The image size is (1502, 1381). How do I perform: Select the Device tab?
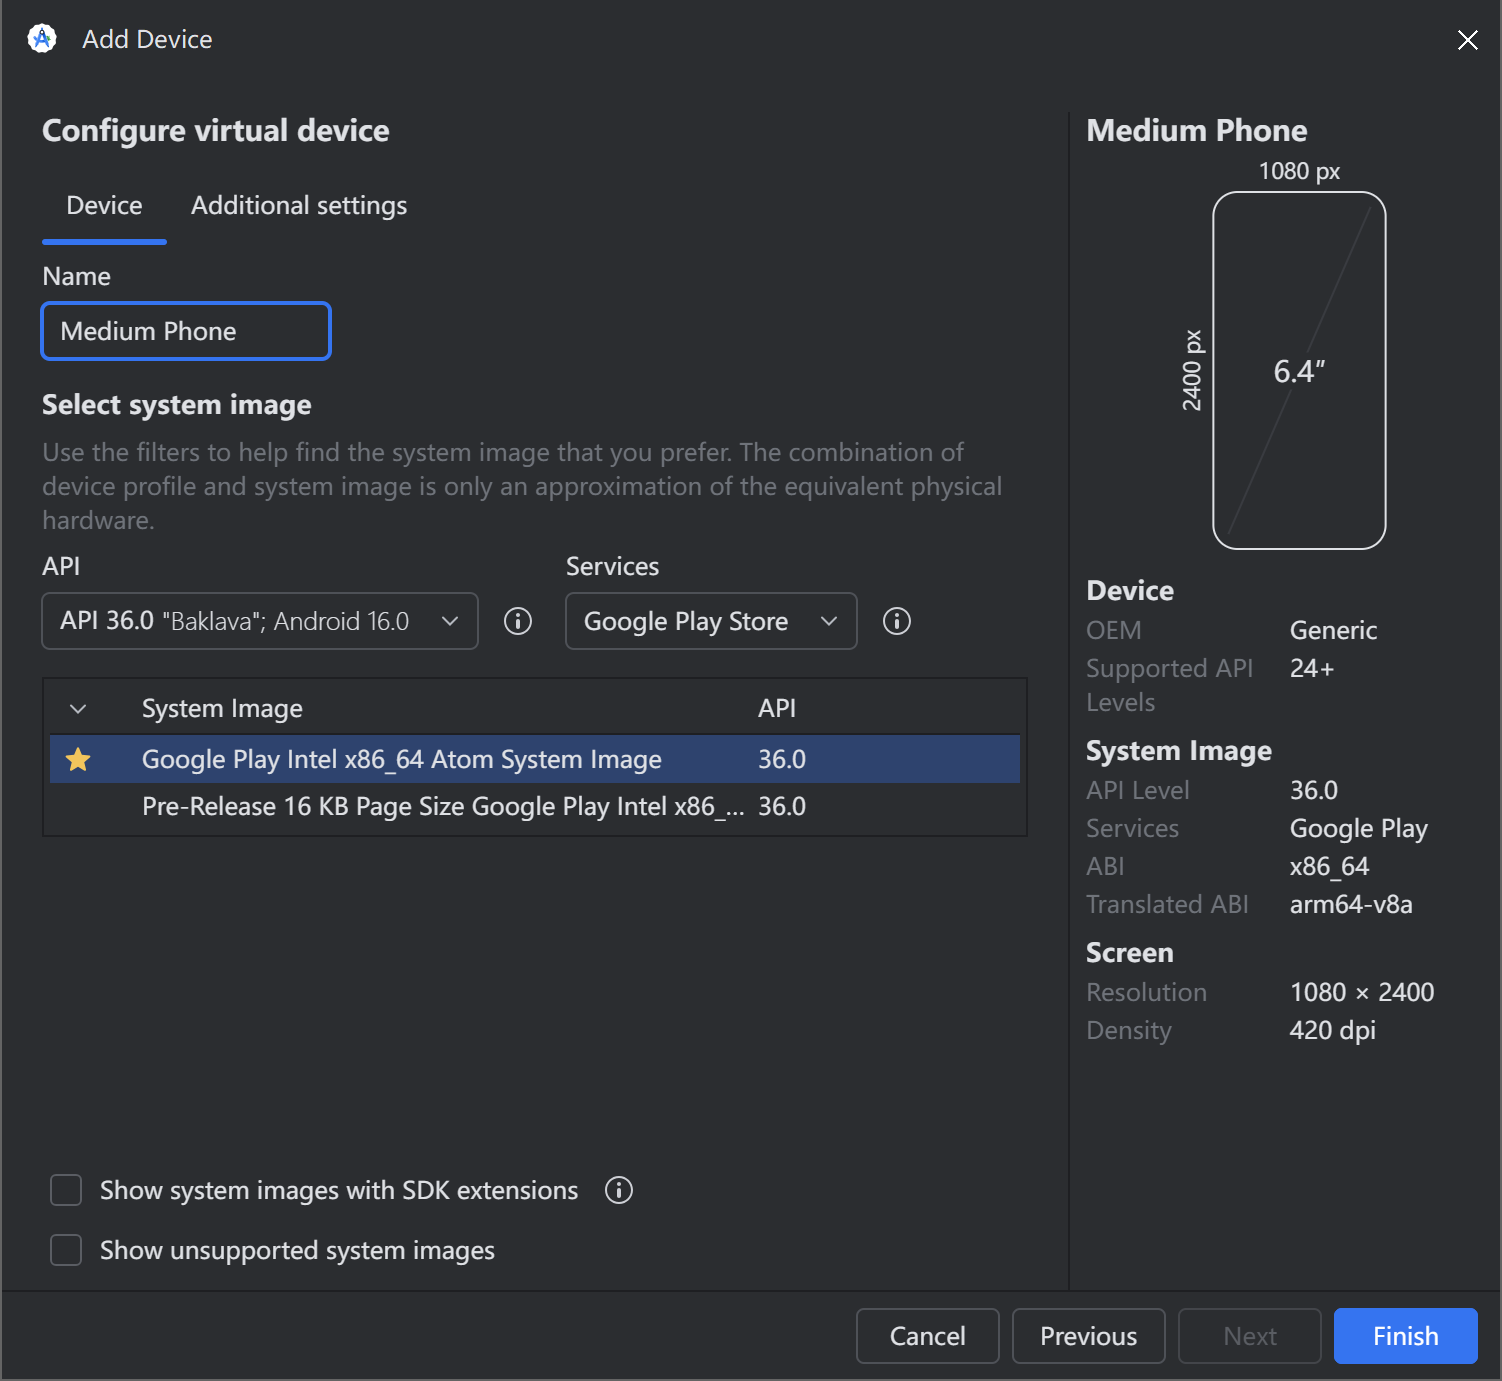pos(104,206)
